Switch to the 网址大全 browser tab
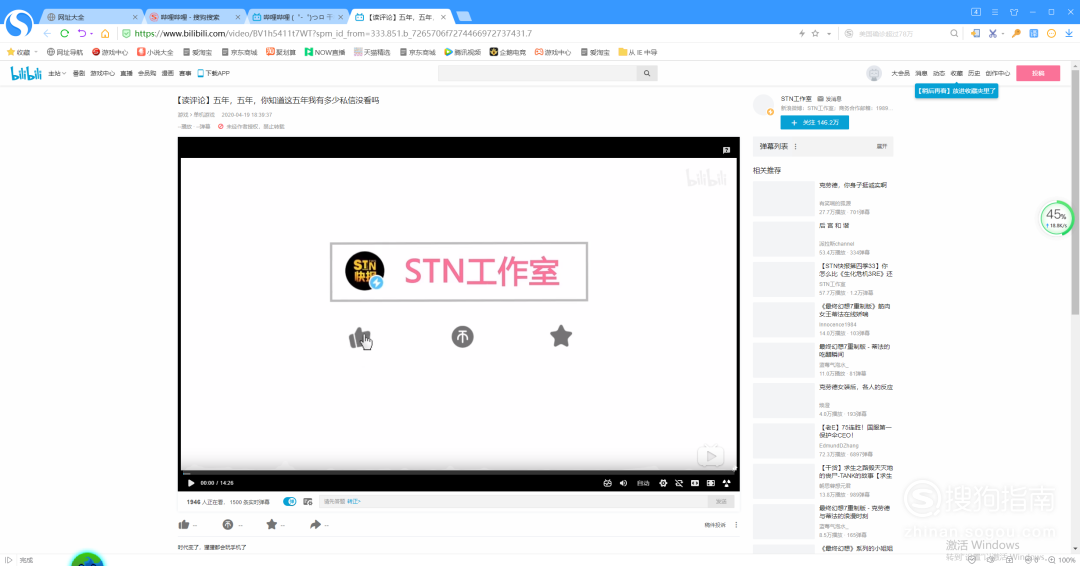Image resolution: width=1080 pixels, height=566 pixels. coord(91,17)
